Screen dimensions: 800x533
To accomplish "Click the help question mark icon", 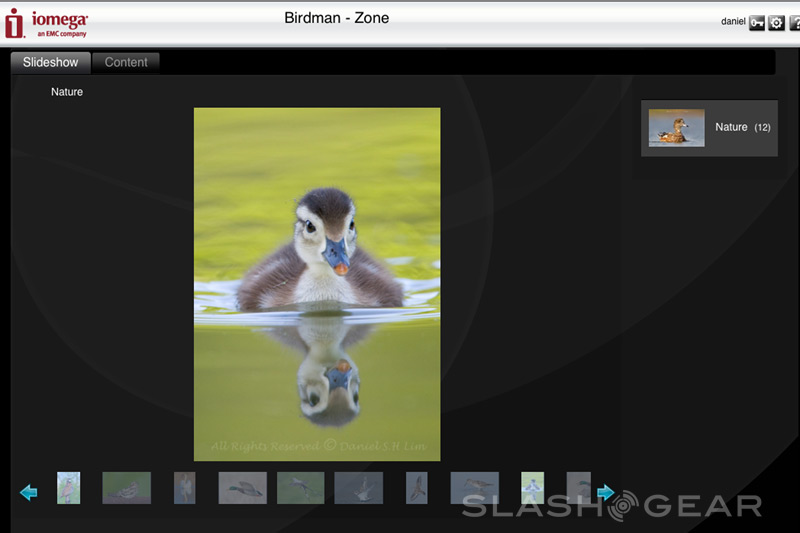I will coord(795,22).
